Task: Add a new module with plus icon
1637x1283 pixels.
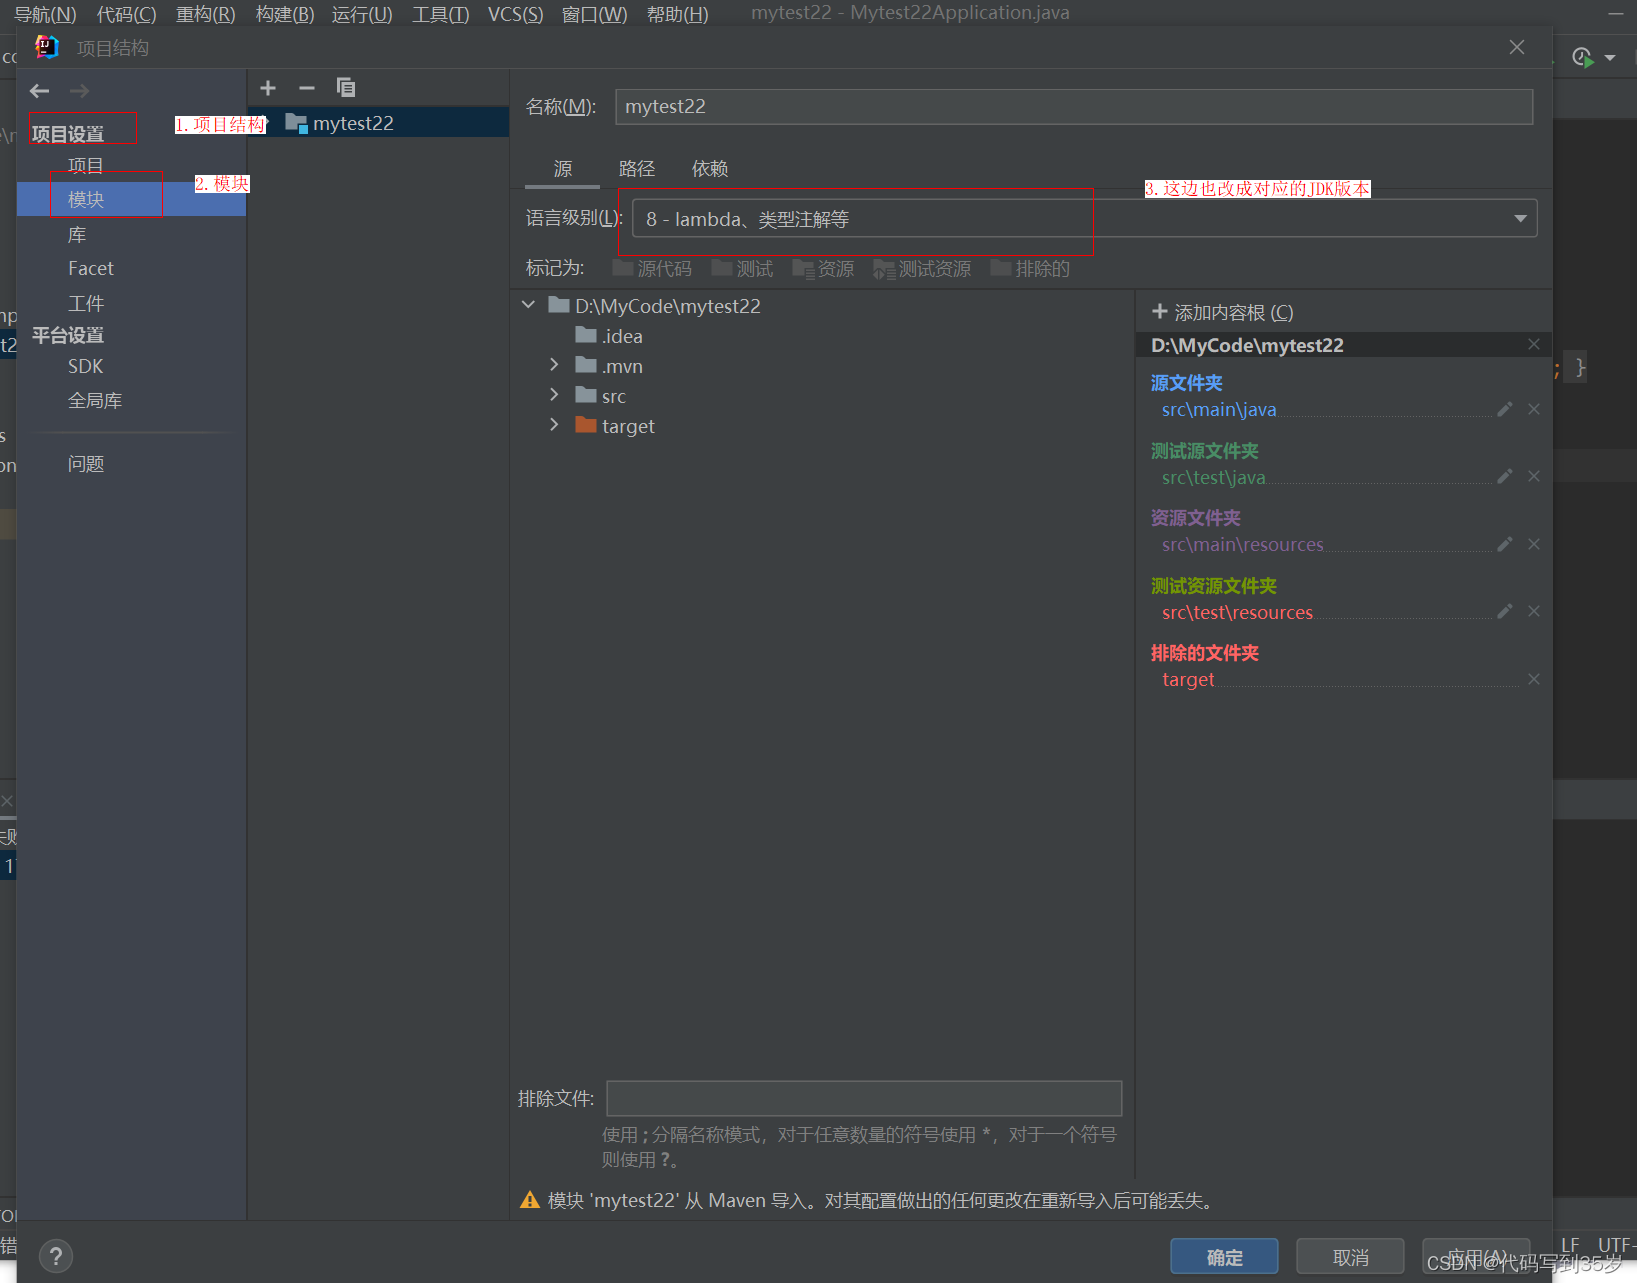Action: pos(268,88)
